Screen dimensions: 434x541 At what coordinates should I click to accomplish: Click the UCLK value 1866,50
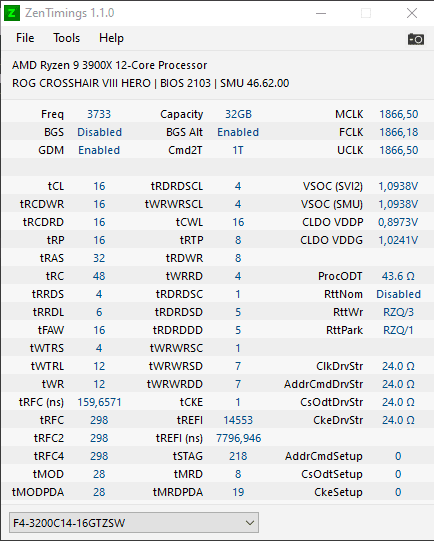tap(399, 150)
